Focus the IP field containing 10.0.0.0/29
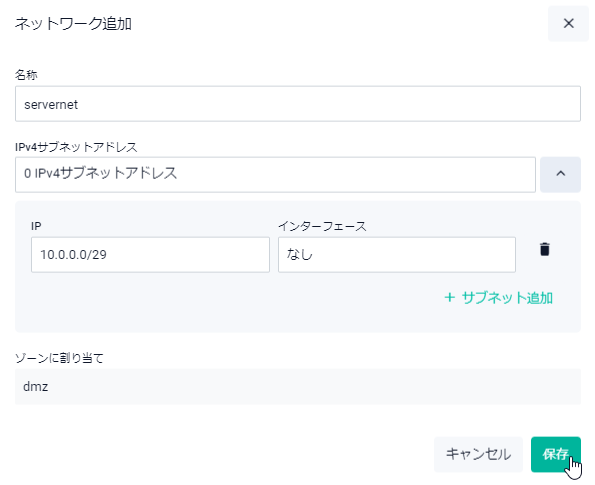The width and height of the screenshot is (595, 485). point(150,255)
